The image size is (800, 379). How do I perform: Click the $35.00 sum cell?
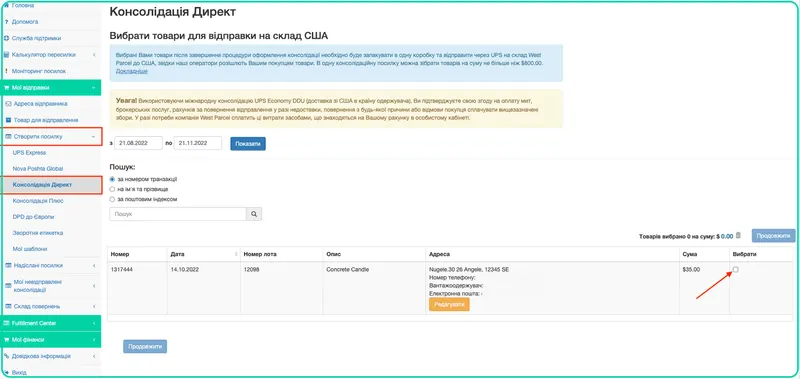(691, 269)
